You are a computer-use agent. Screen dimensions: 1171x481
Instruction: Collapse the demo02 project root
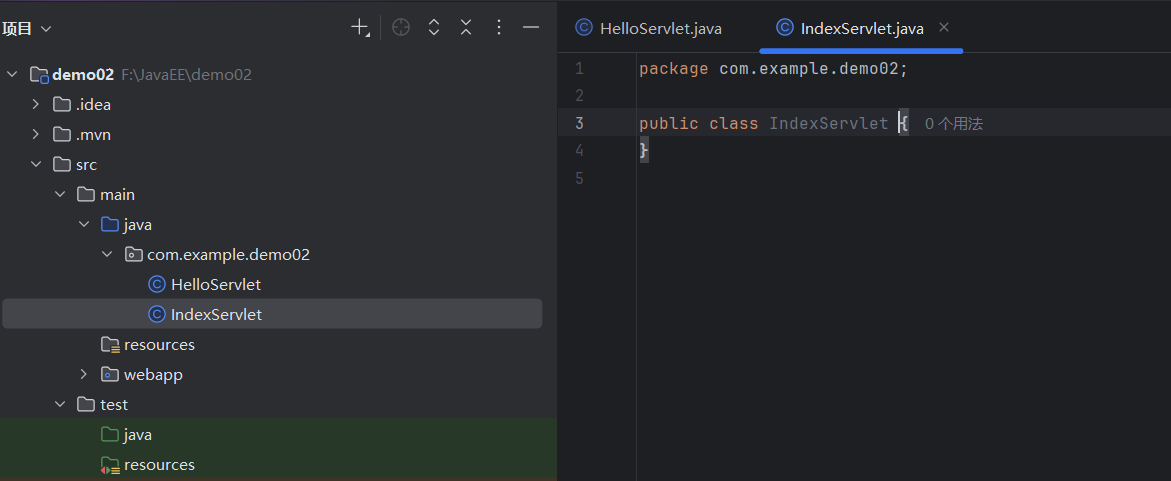[12, 75]
